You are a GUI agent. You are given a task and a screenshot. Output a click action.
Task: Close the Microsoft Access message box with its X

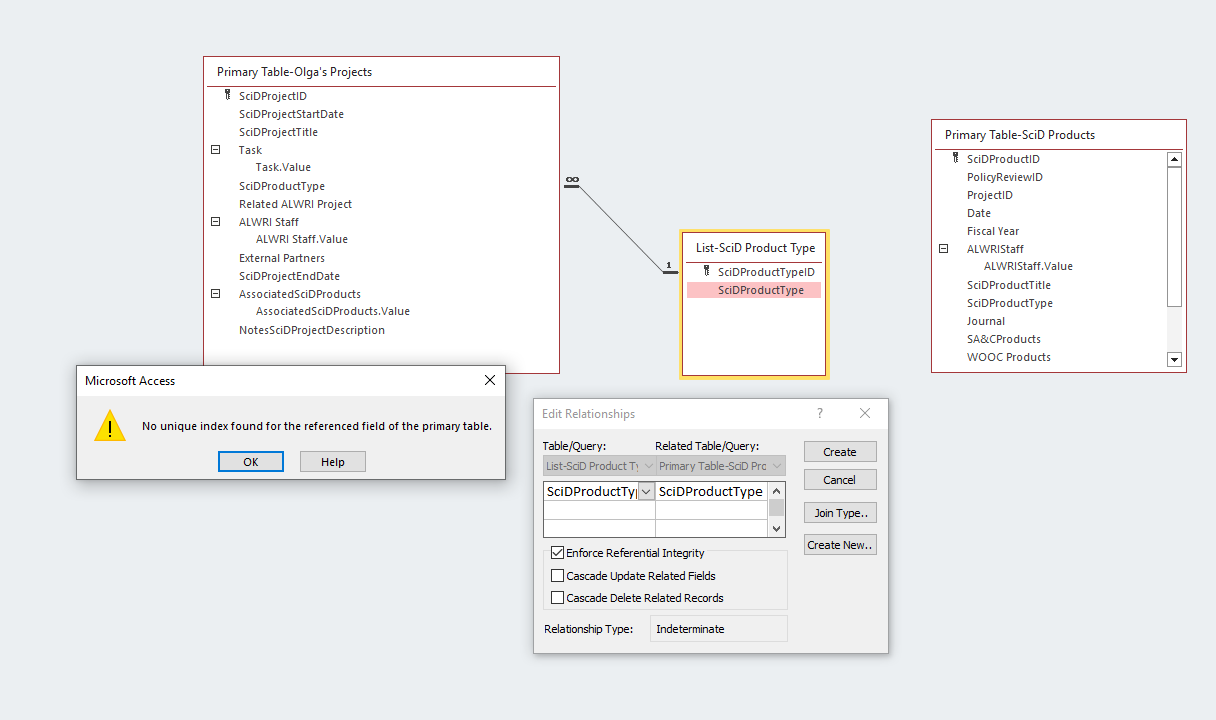coord(490,381)
